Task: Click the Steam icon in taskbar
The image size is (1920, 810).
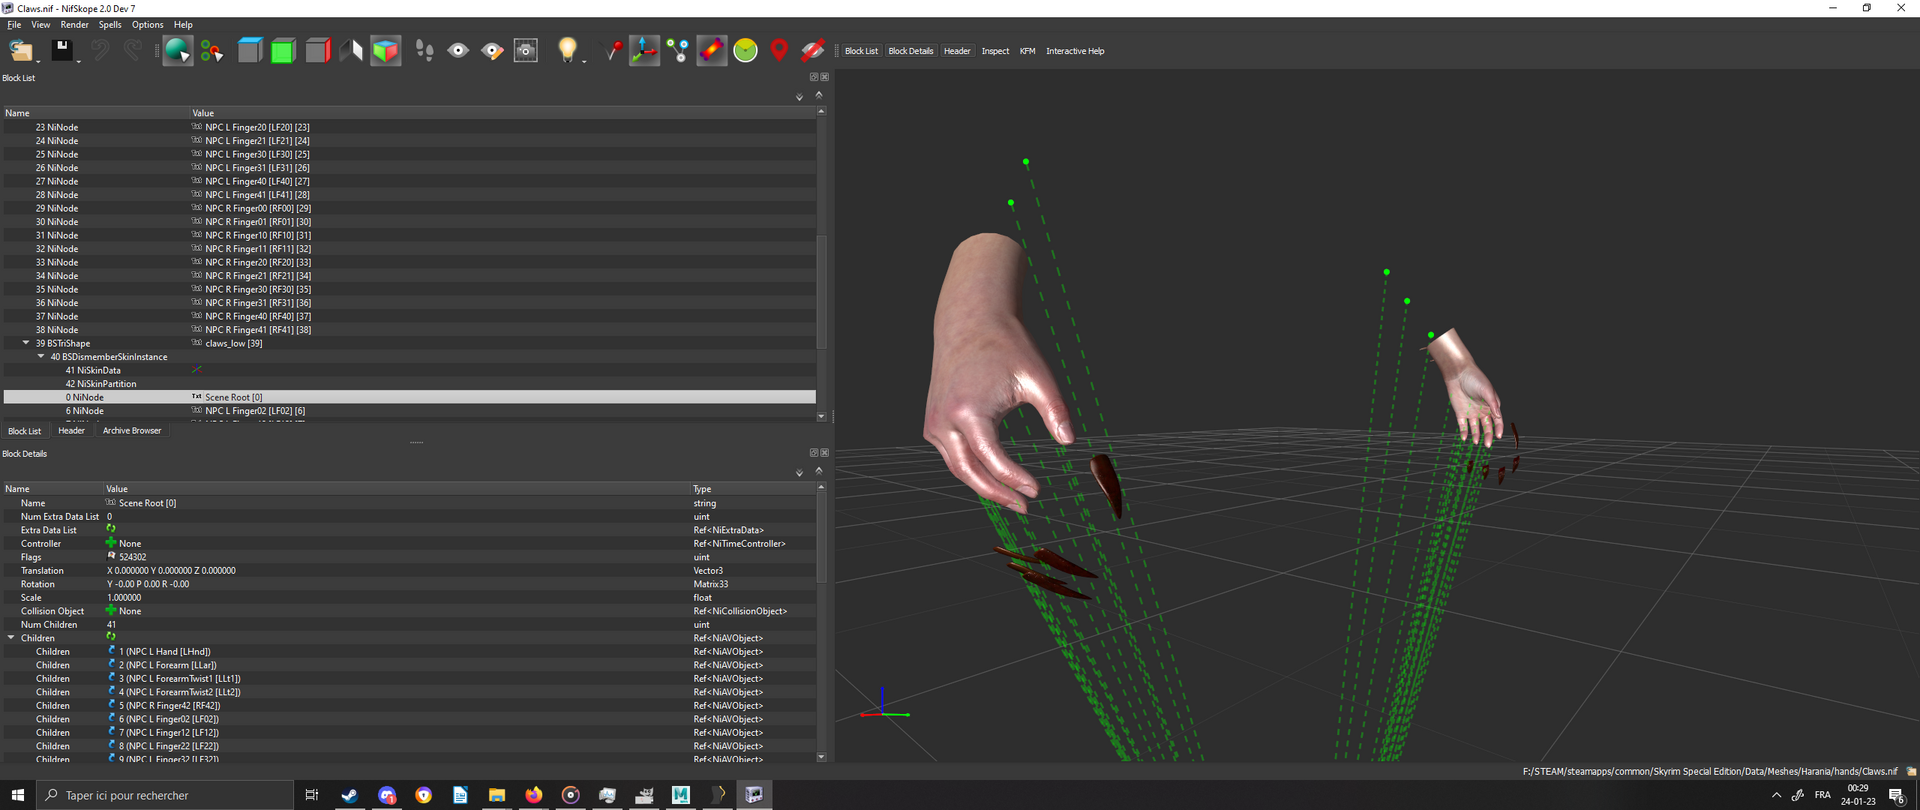Action: click(350, 795)
